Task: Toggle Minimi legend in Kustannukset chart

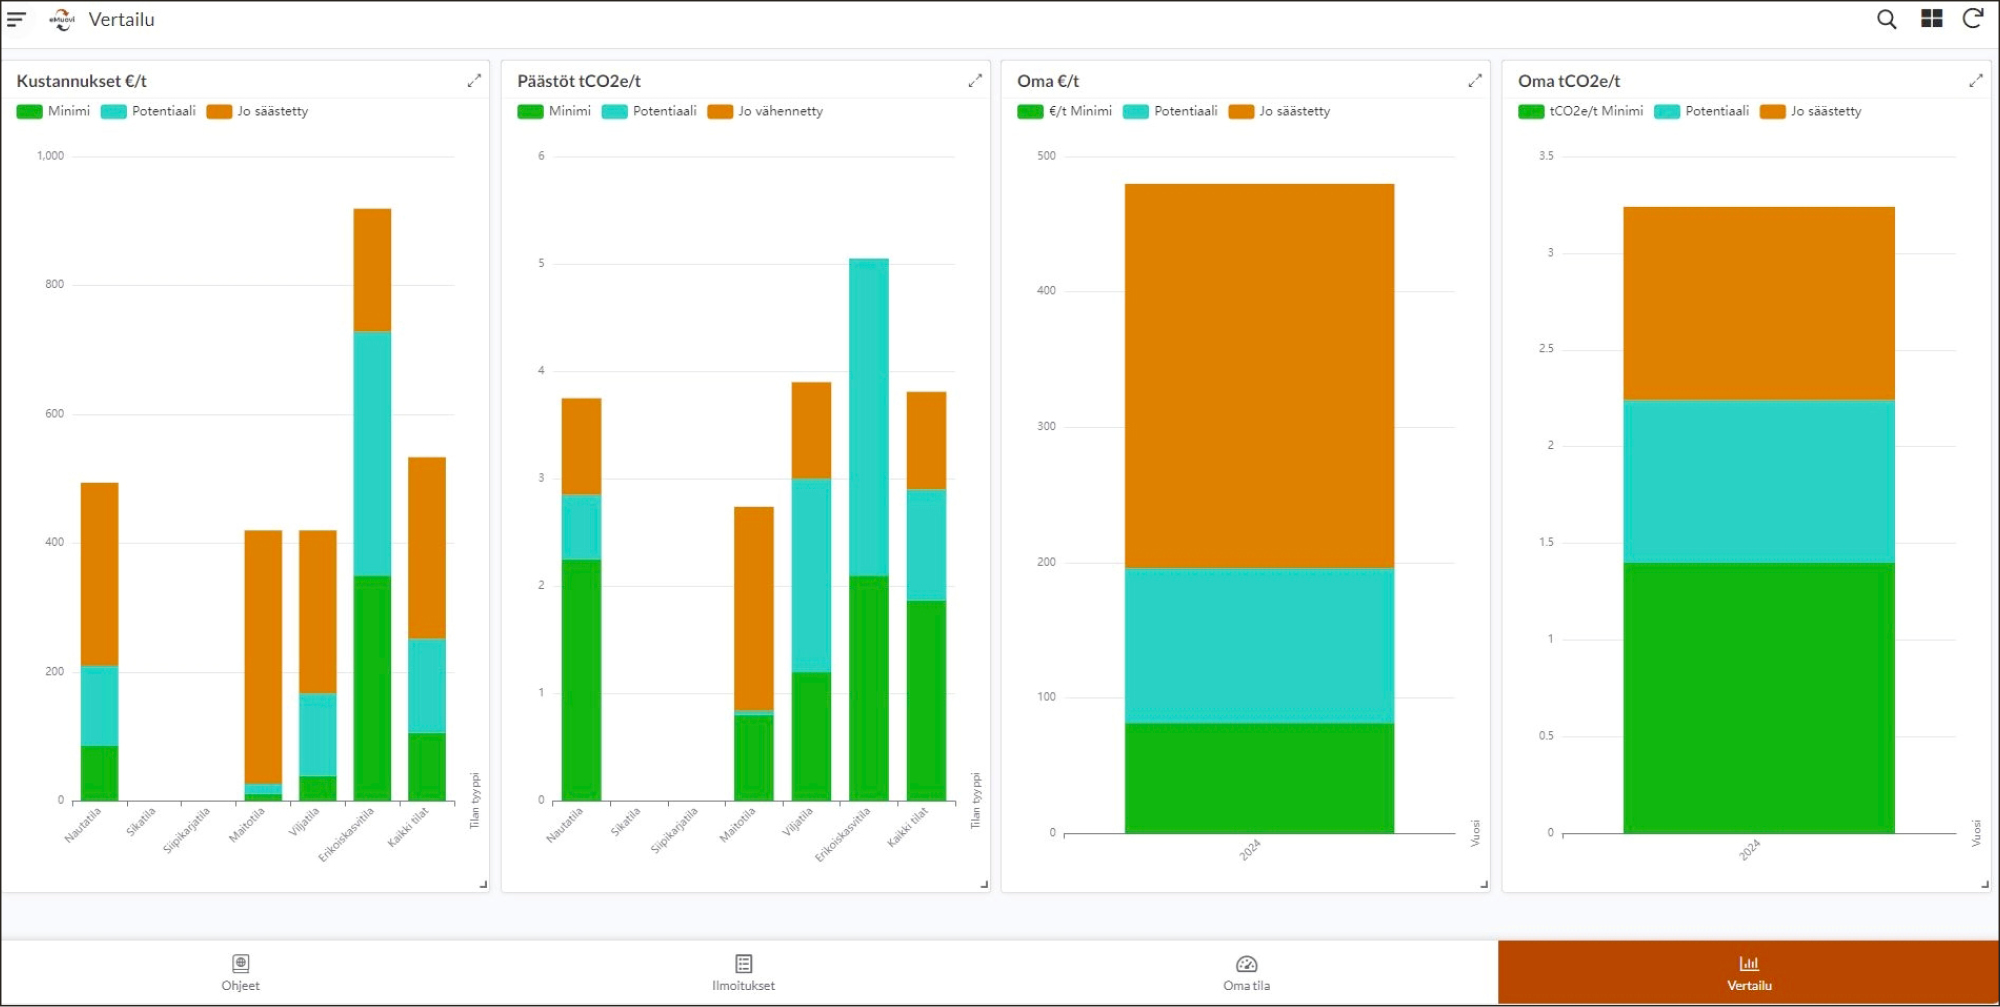Action: (53, 111)
